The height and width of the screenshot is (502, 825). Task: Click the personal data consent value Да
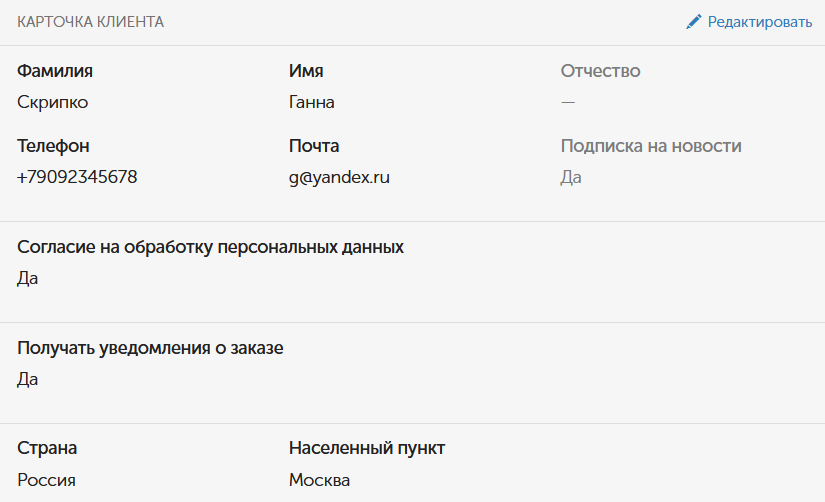click(x=28, y=278)
